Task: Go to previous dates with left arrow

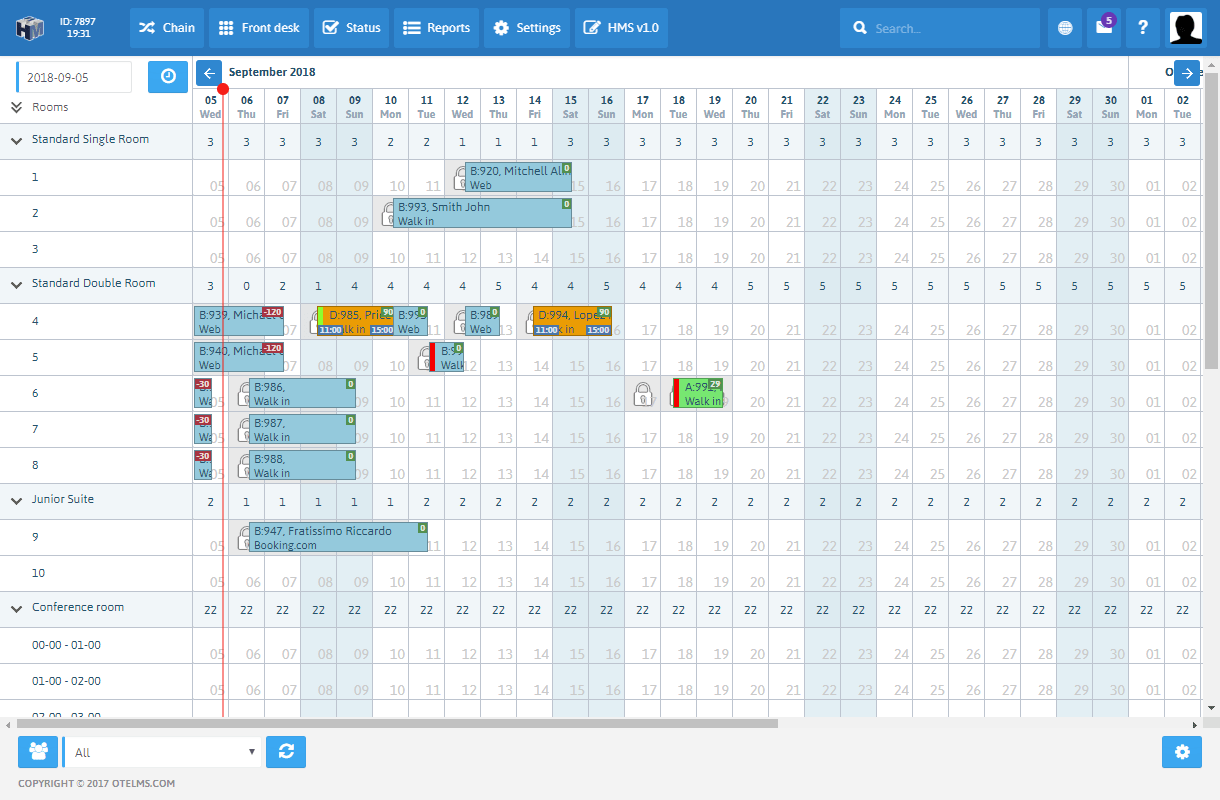Action: 209,73
